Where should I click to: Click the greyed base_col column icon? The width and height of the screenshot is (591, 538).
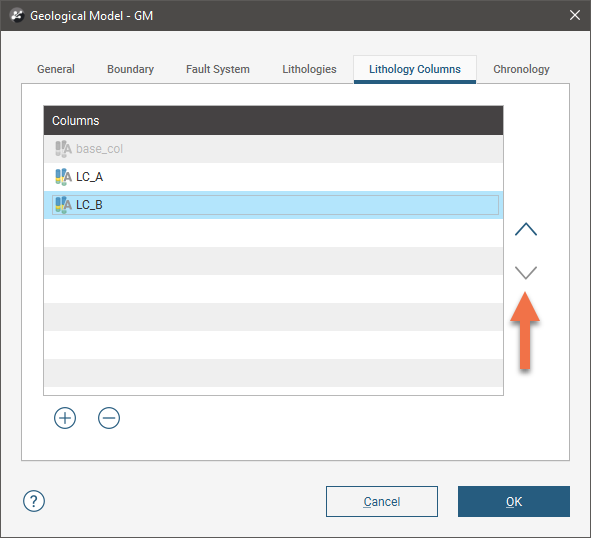click(63, 149)
